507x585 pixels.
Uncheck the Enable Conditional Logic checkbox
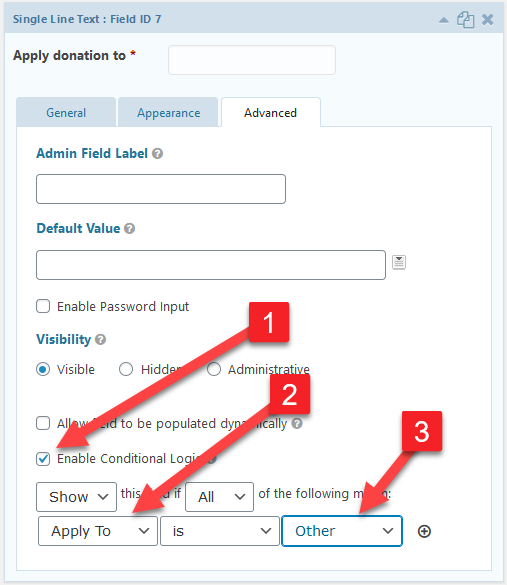[43, 459]
